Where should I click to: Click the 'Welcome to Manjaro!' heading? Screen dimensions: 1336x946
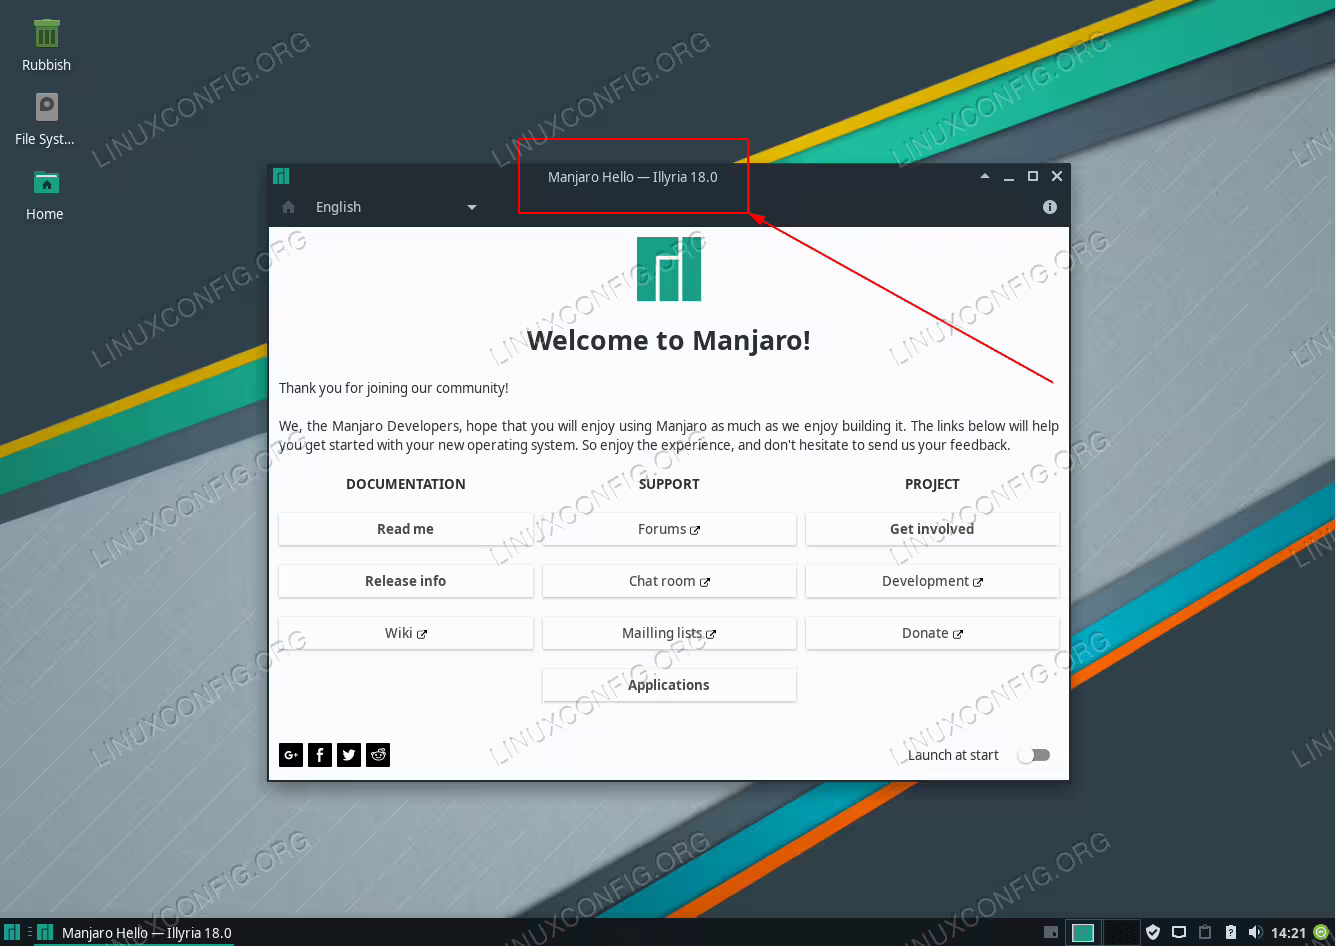point(669,340)
